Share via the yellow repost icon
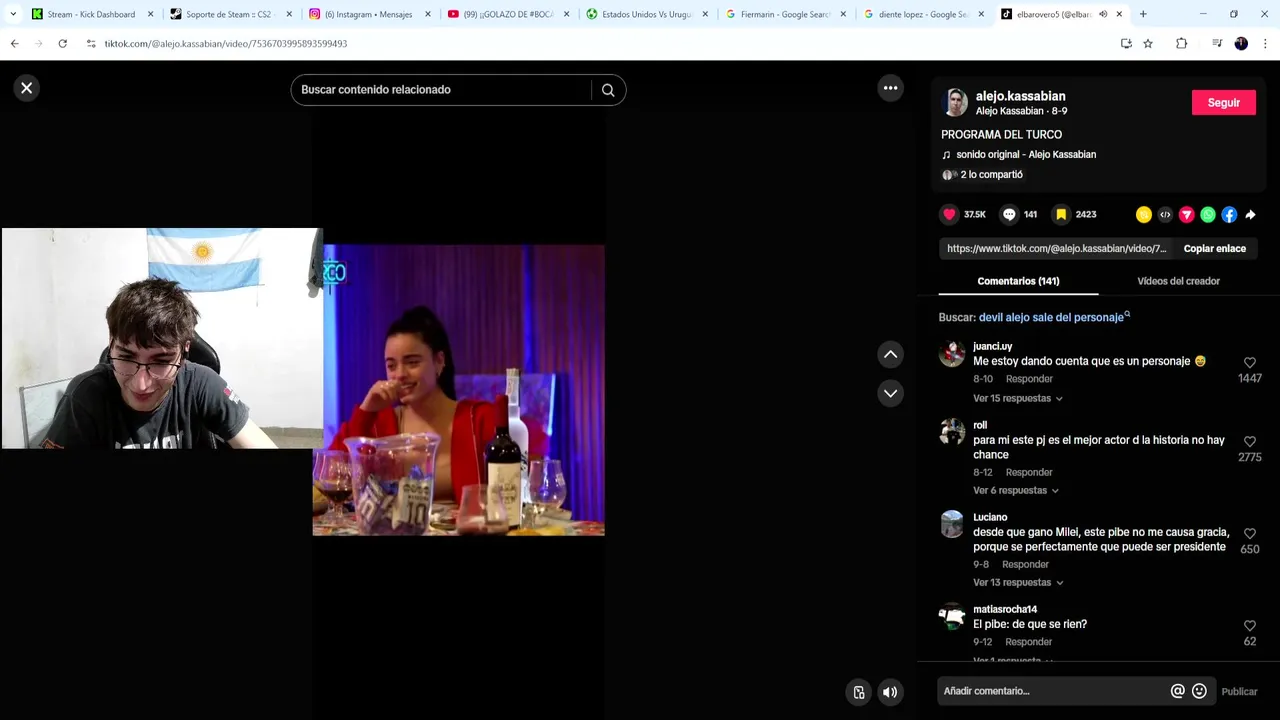Screen dimensions: 1280x720 point(1144,214)
